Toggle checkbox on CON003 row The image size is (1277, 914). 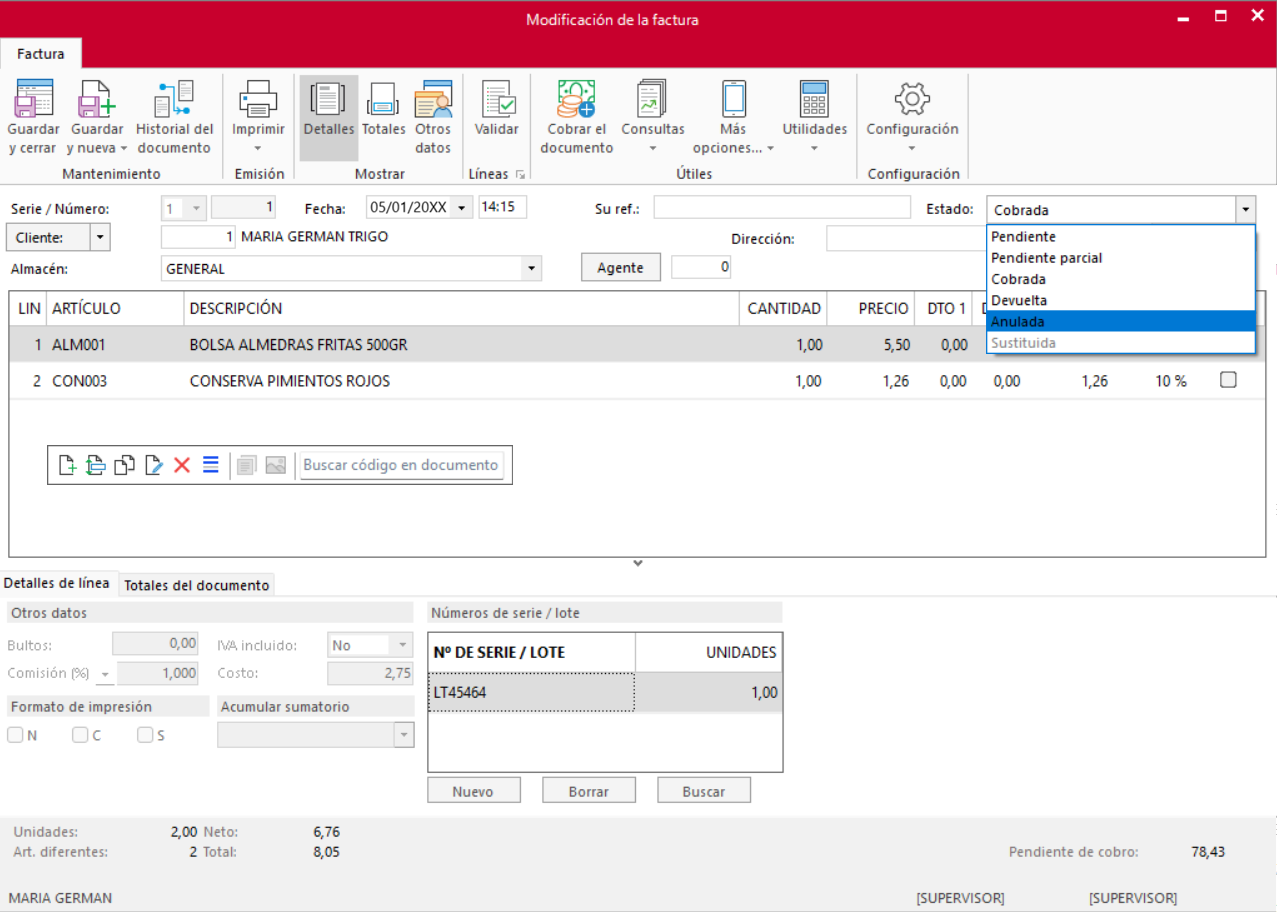tap(1229, 380)
